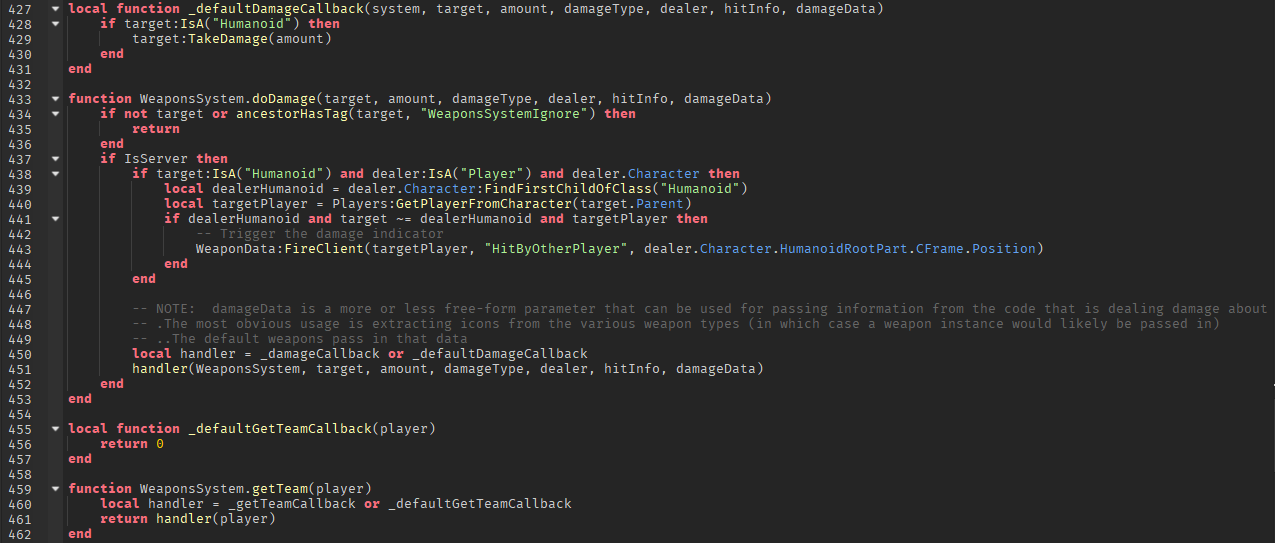Image resolution: width=1275 pixels, height=543 pixels.
Task: Collapse the WeaponsSystem.getTeam fold on line 459
Action: 54,488
